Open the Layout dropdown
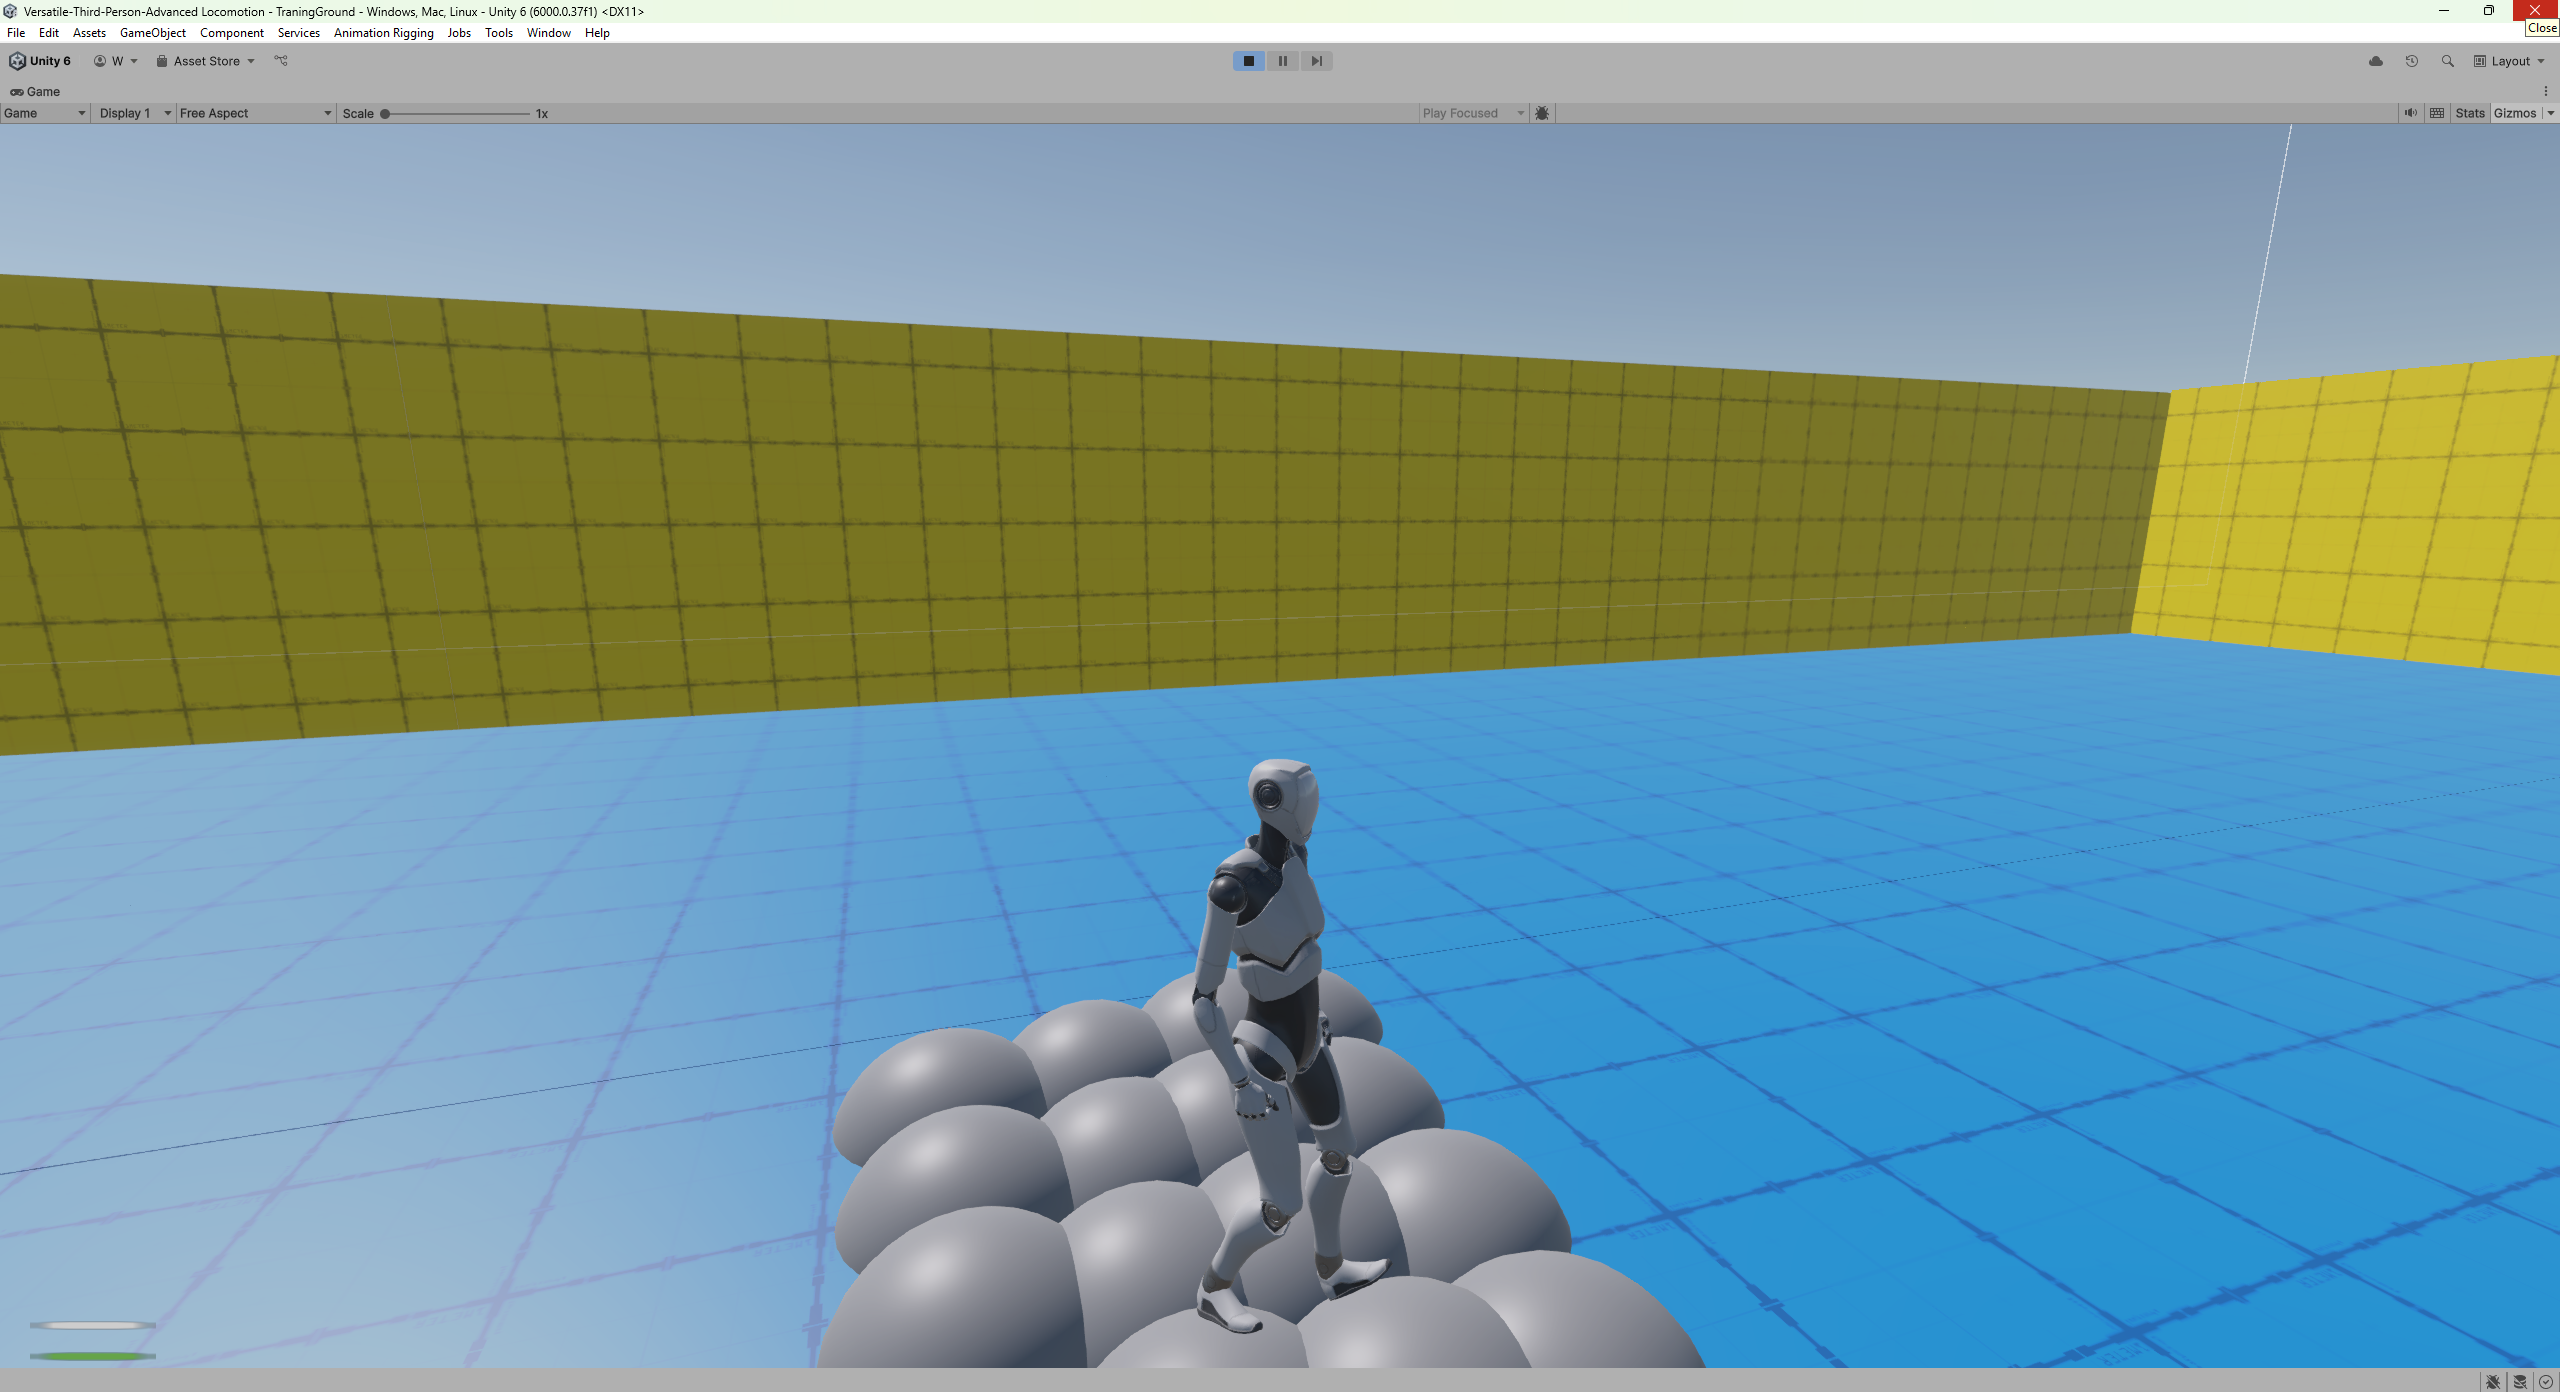 2509,61
